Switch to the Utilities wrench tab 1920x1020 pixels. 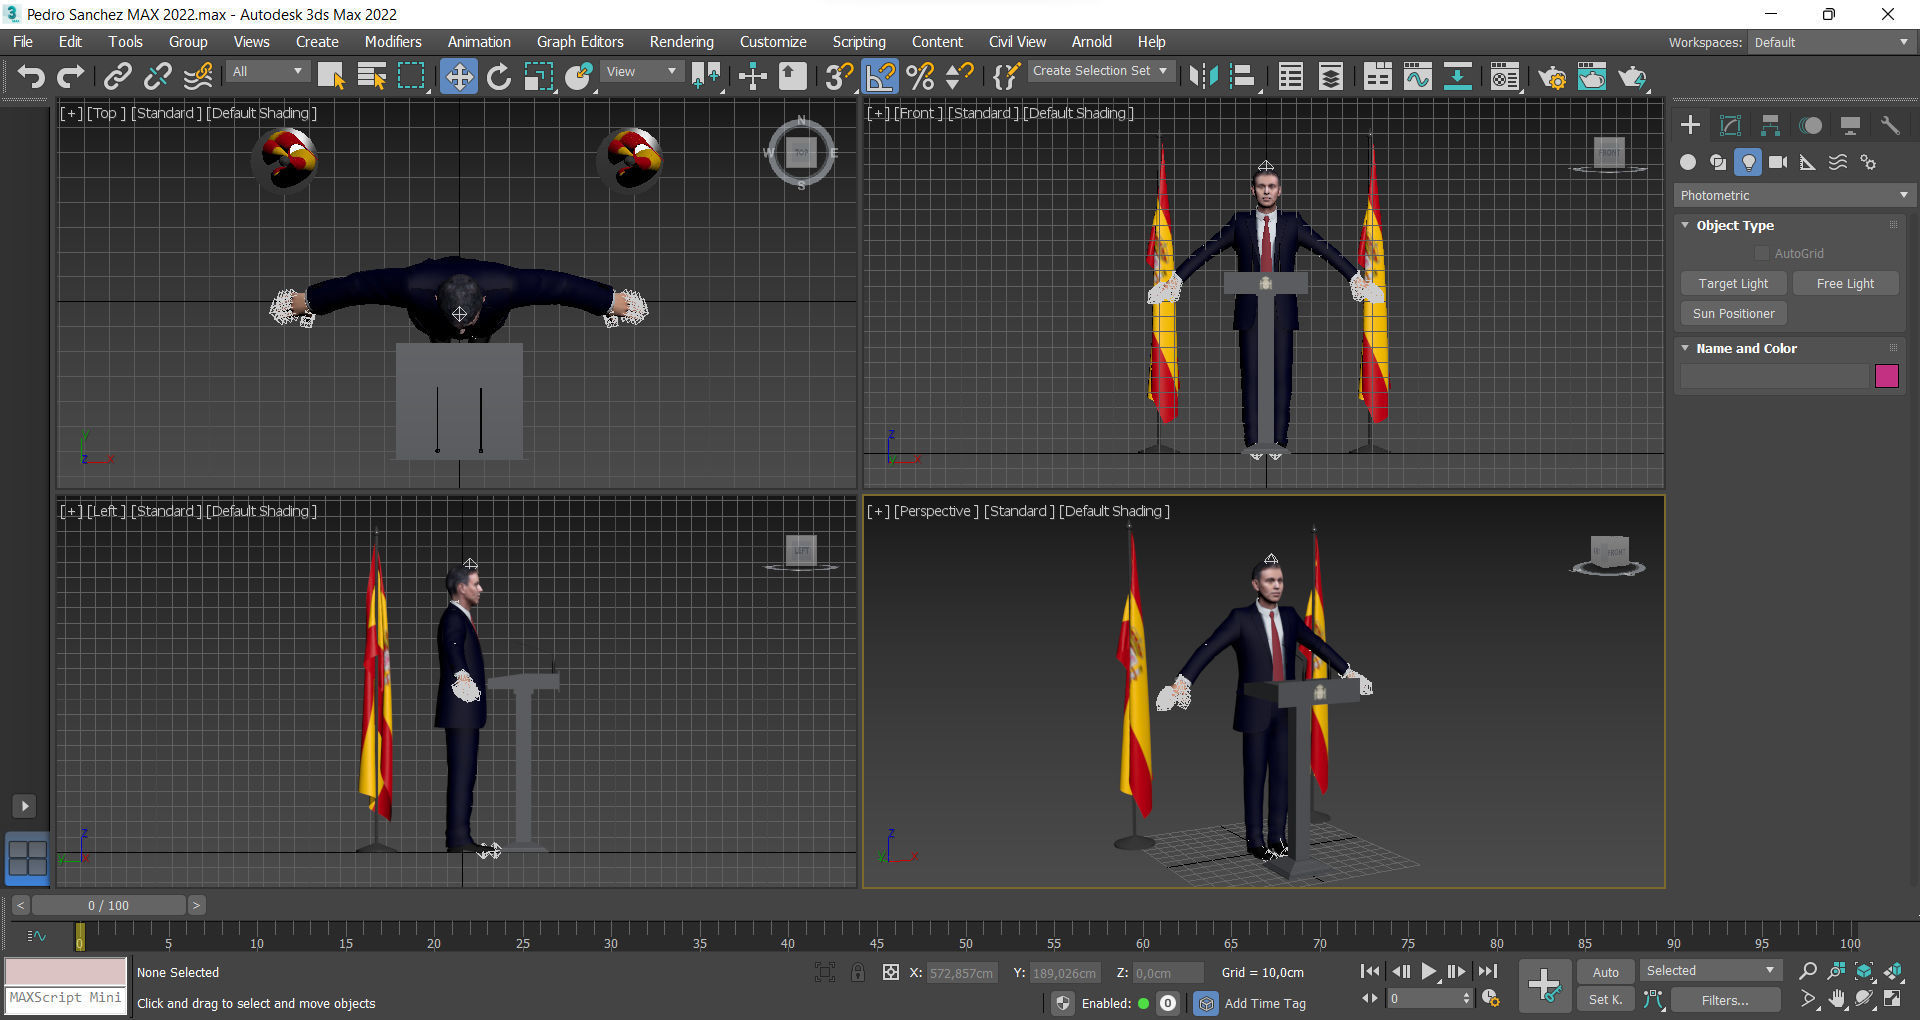point(1890,125)
